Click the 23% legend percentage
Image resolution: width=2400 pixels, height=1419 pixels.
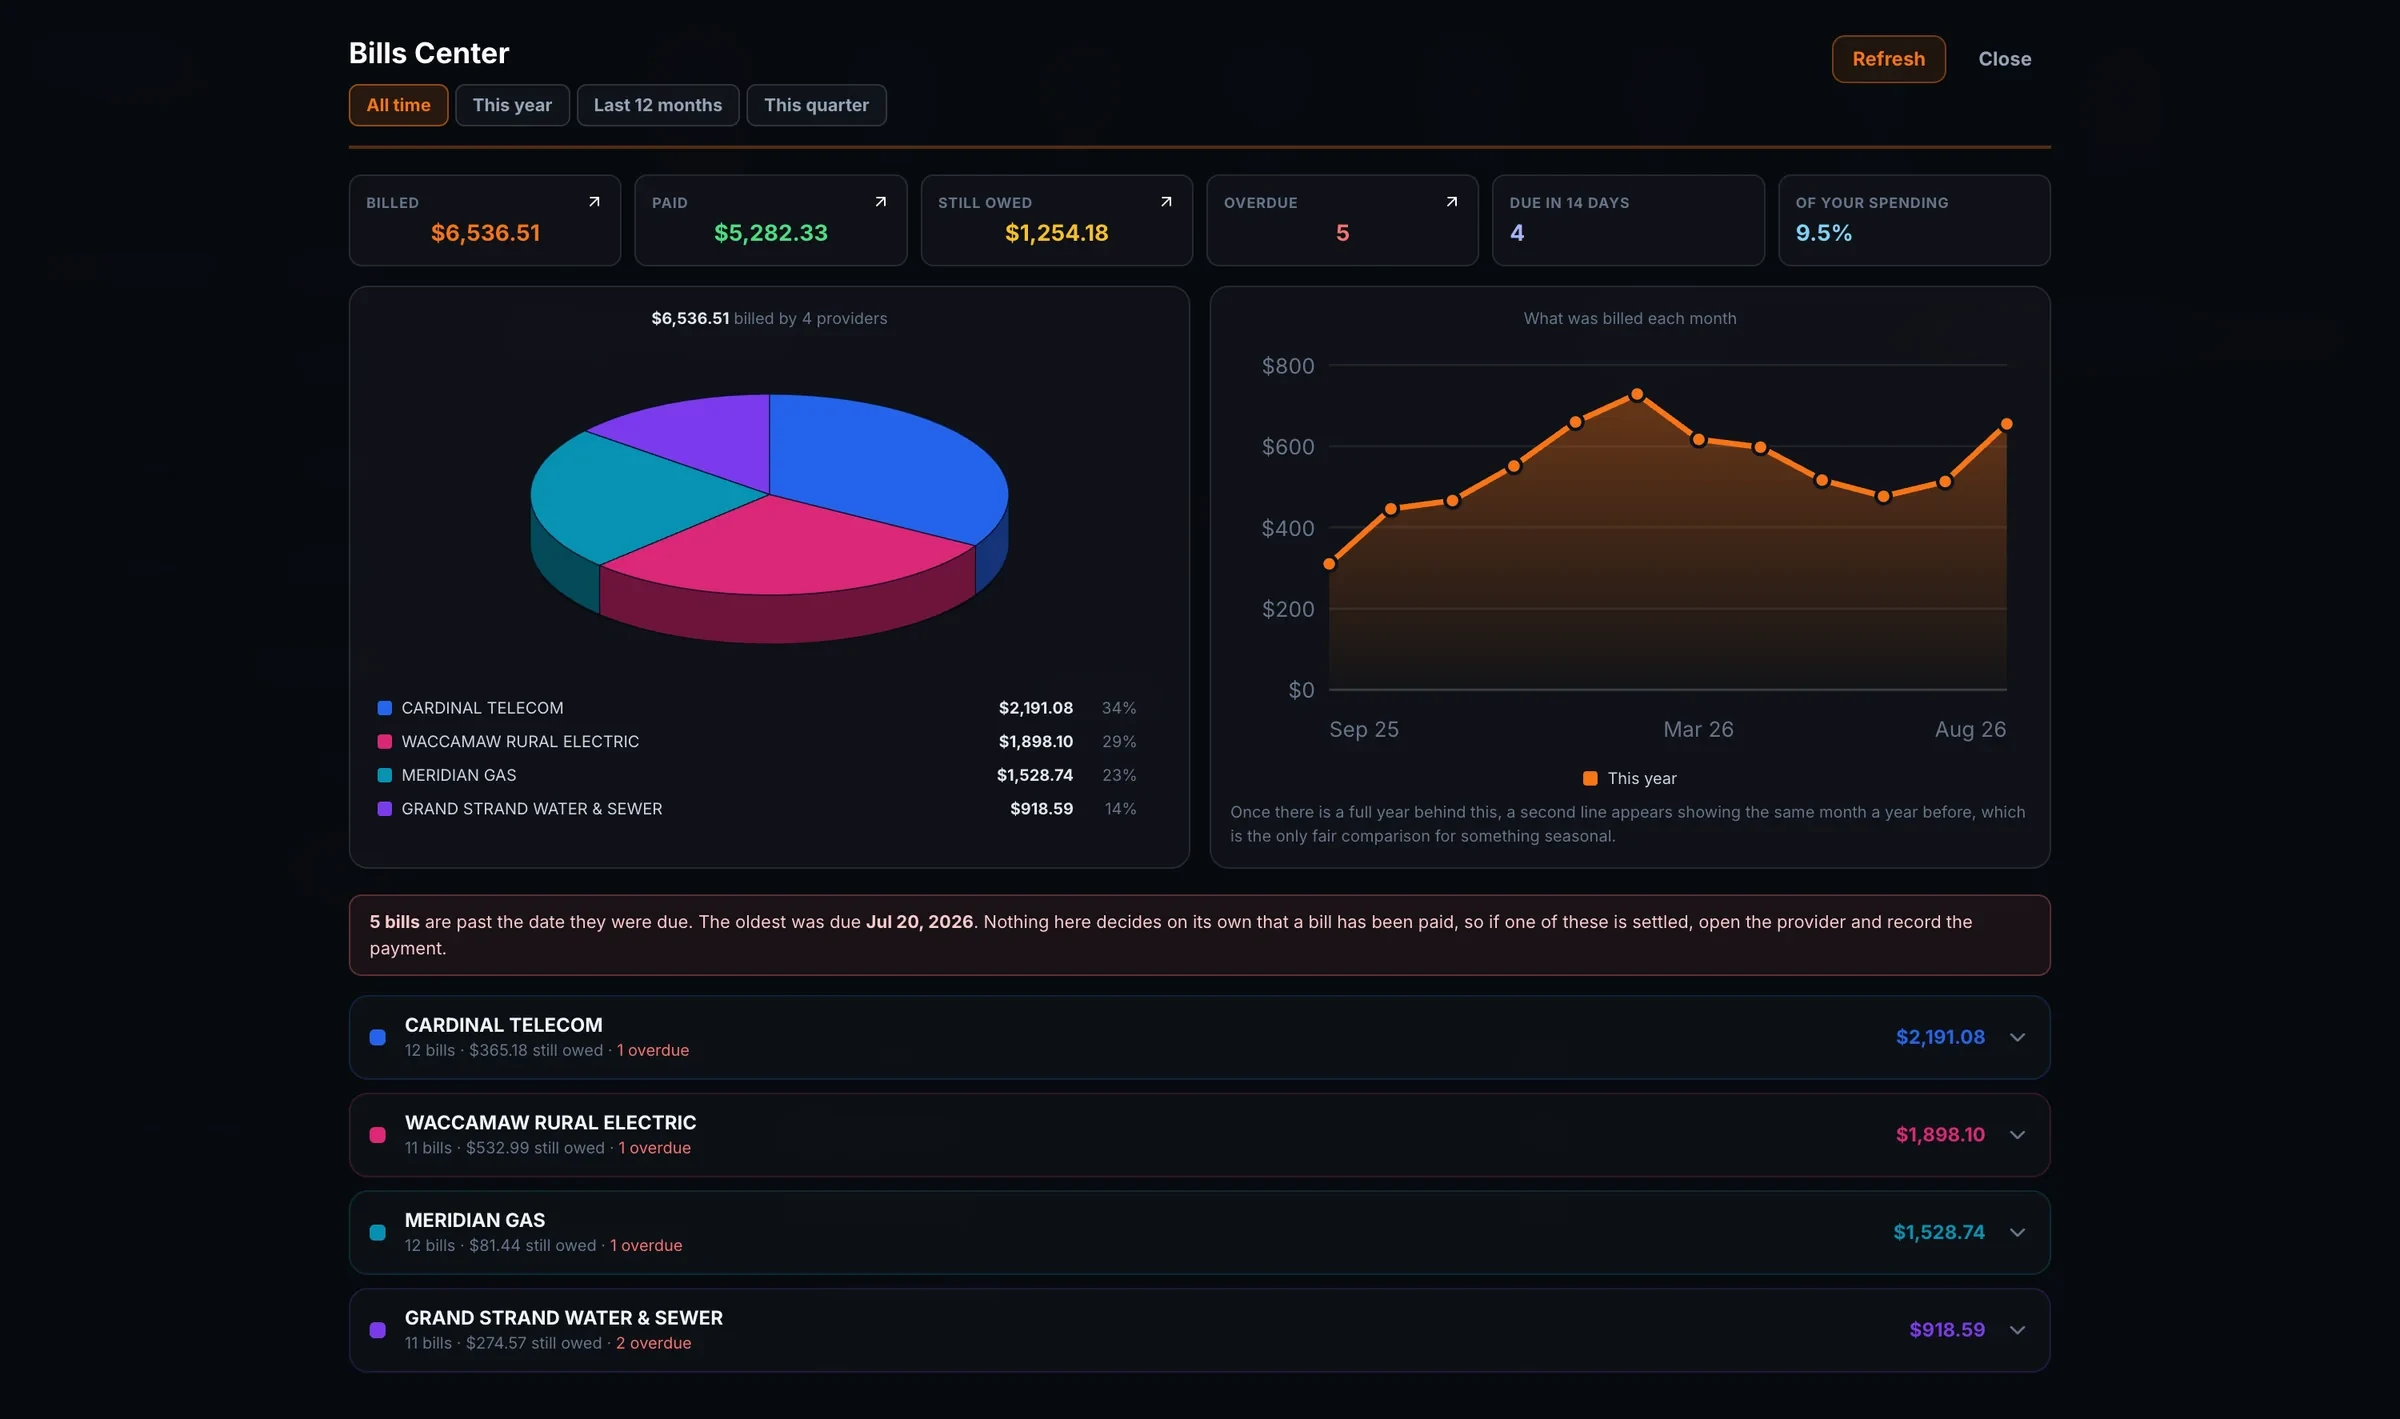[x=1118, y=775]
